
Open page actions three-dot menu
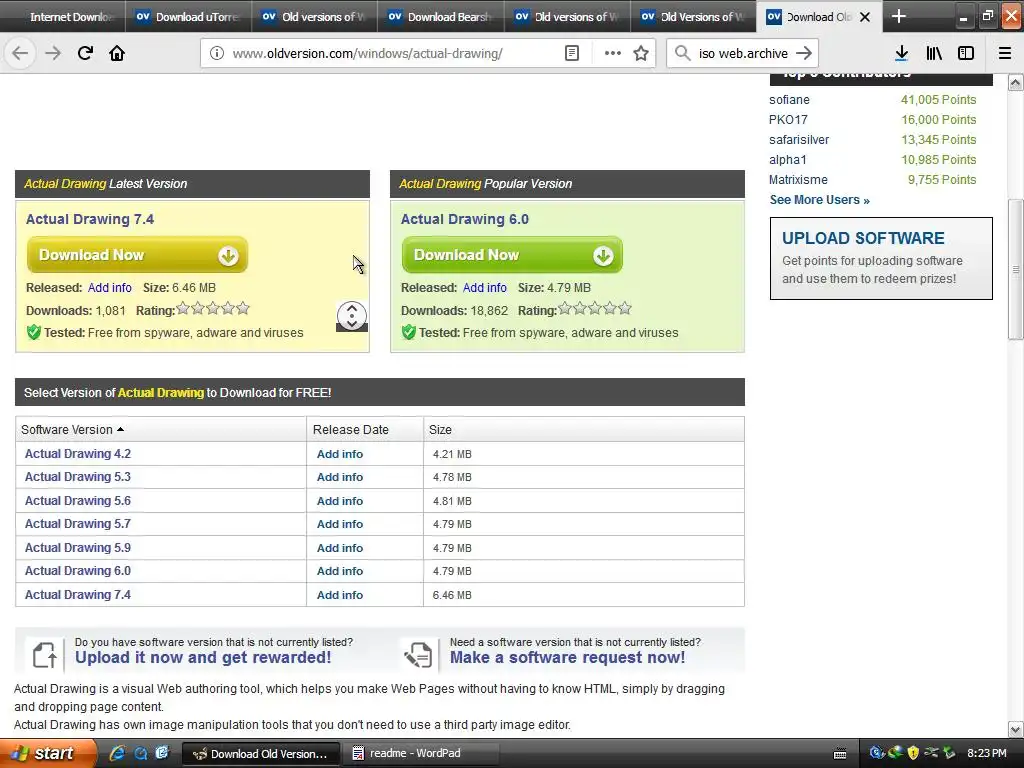click(613, 54)
